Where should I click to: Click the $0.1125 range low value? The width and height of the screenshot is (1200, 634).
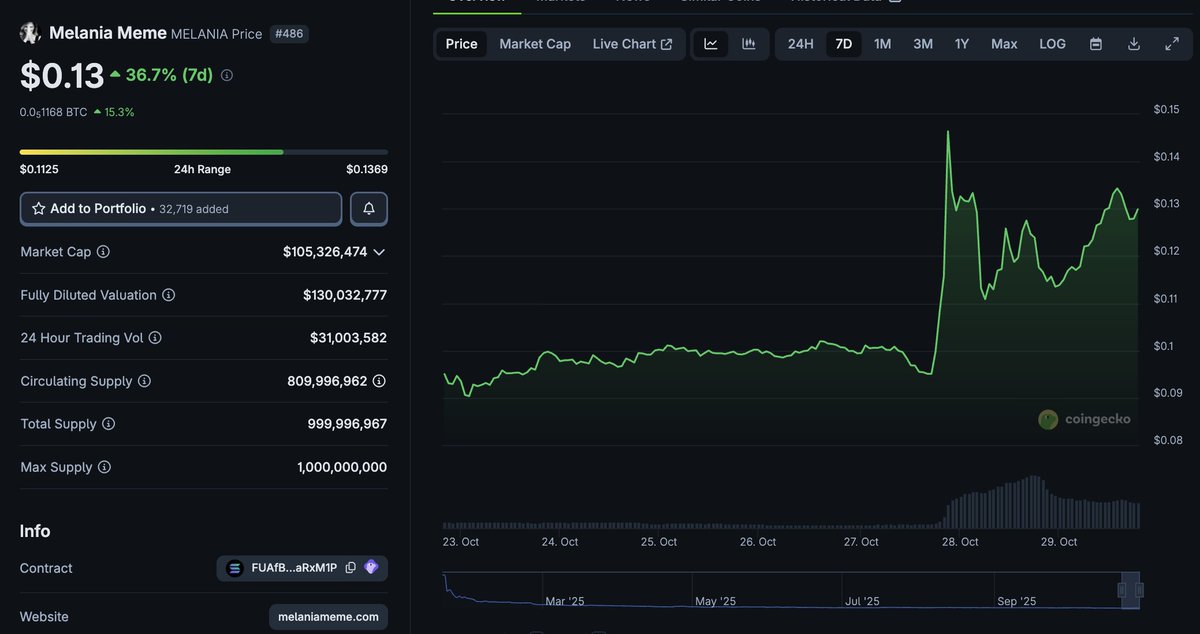click(40, 169)
